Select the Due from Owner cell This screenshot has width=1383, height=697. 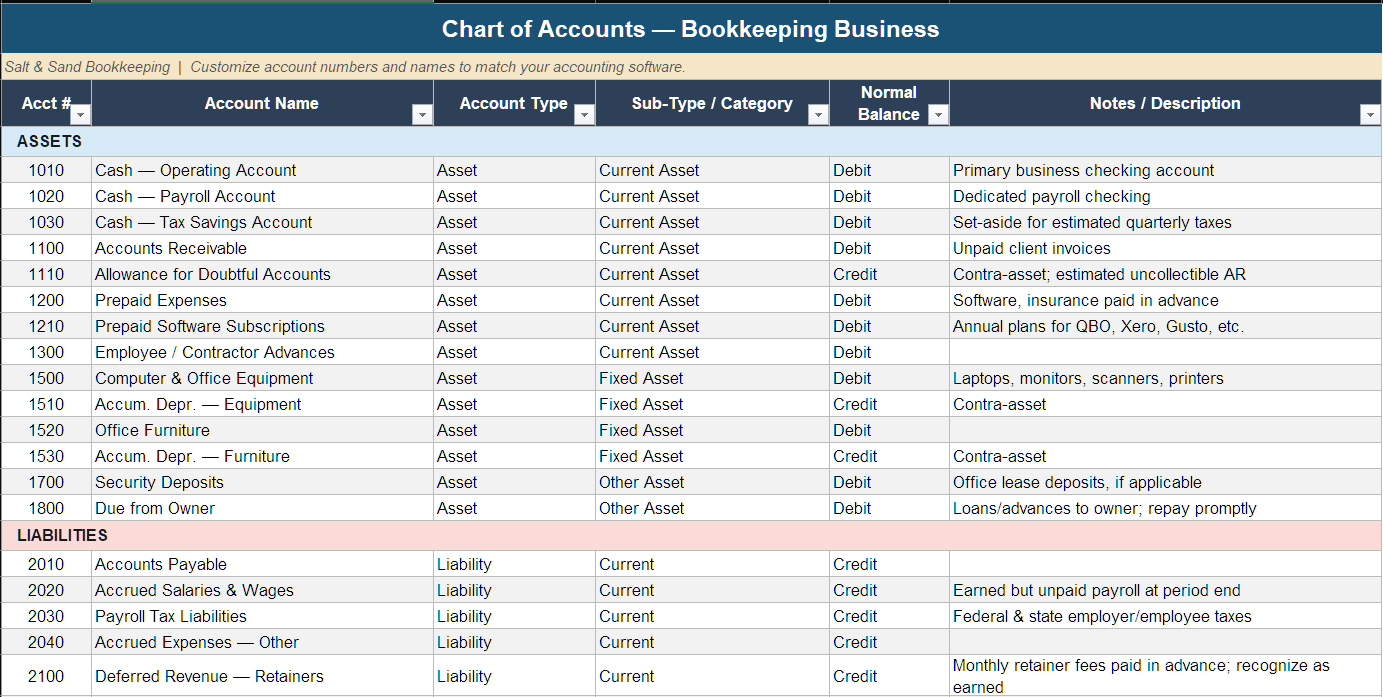pyautogui.click(x=262, y=508)
